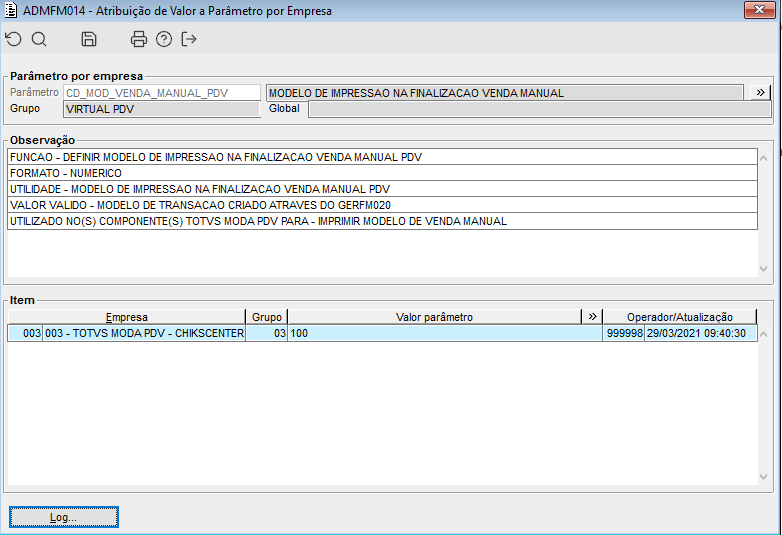This screenshot has height=535, width=782.
Task: Select the observation line starting with VALOR VALIDO
Action: point(383,205)
